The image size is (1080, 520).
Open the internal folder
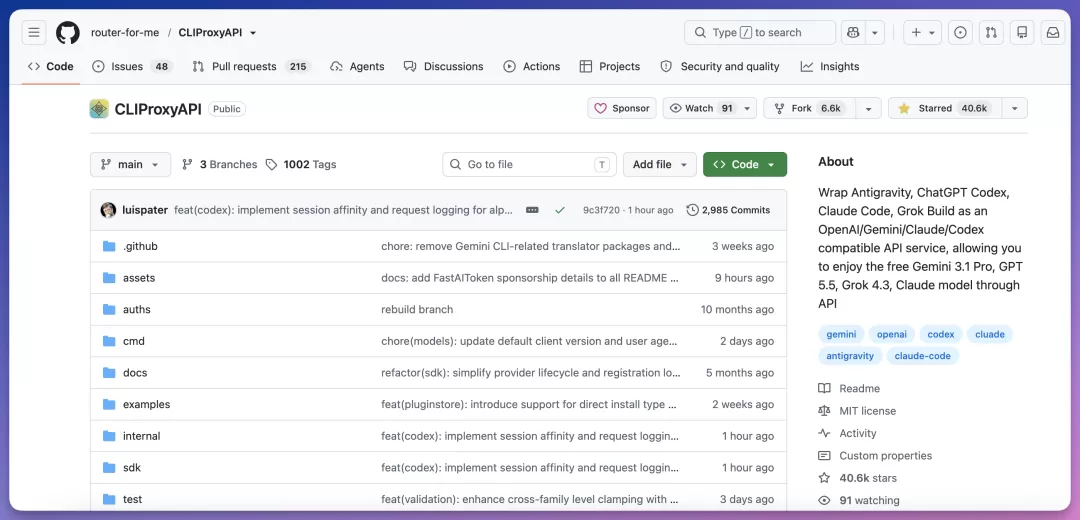click(142, 436)
